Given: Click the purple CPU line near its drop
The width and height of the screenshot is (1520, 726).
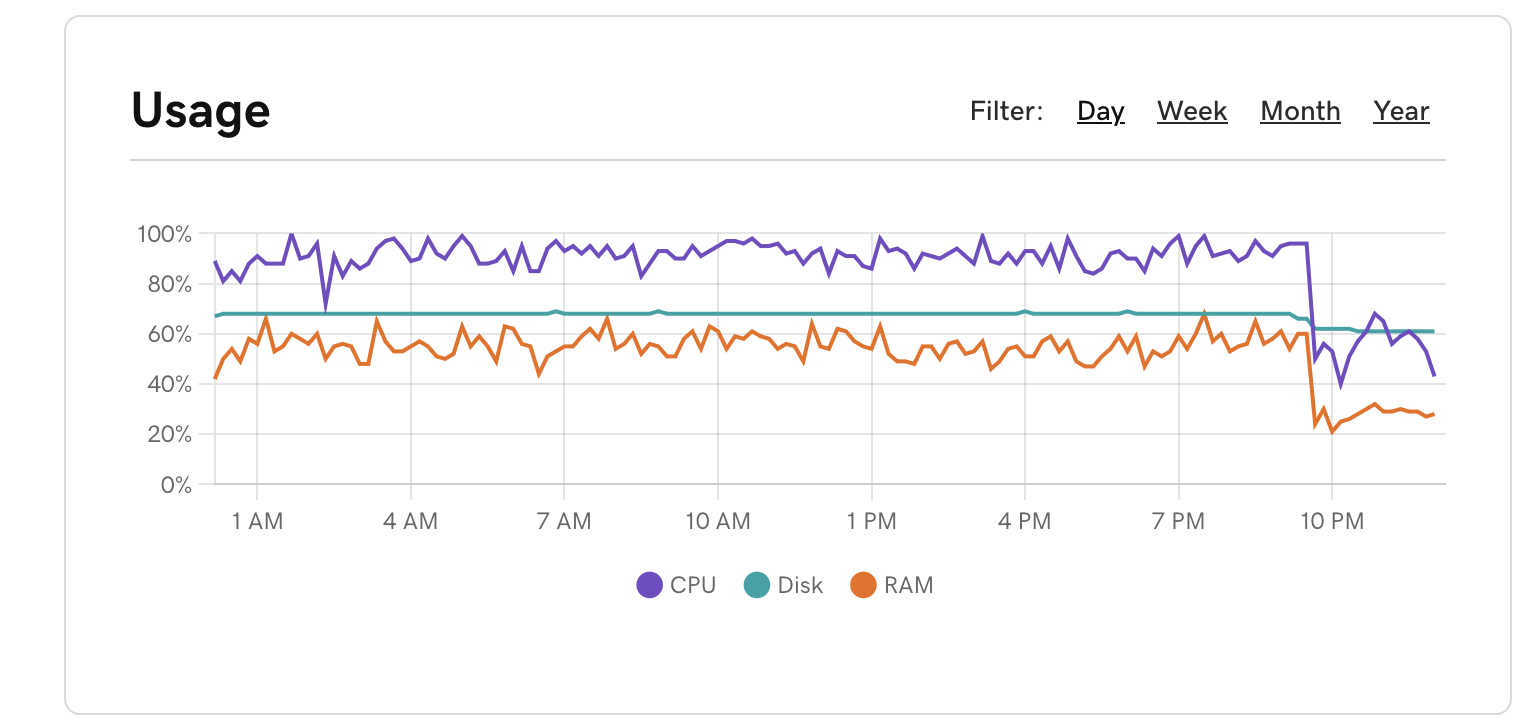Looking at the screenshot, I should coord(1310,300).
